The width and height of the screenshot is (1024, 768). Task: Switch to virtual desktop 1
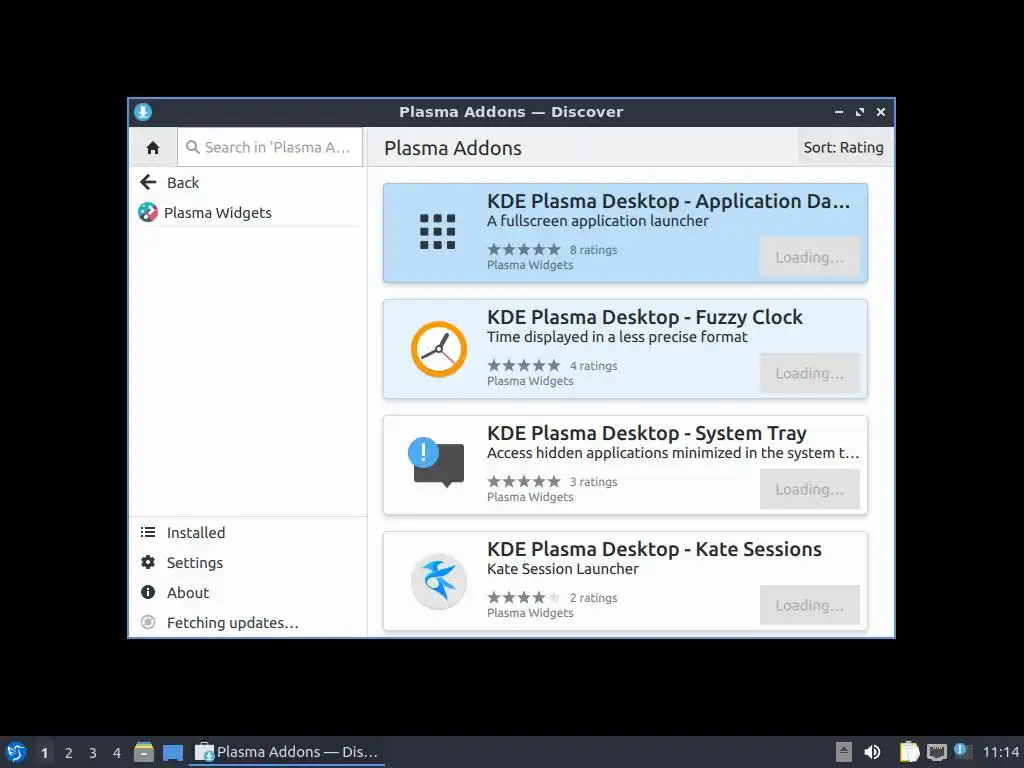44,753
